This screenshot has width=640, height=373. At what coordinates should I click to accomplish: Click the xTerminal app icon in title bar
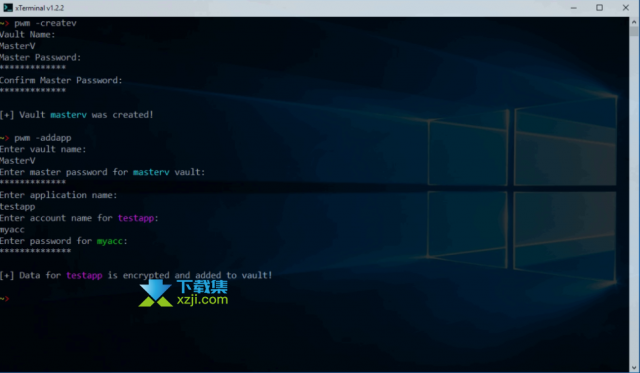coord(8,8)
